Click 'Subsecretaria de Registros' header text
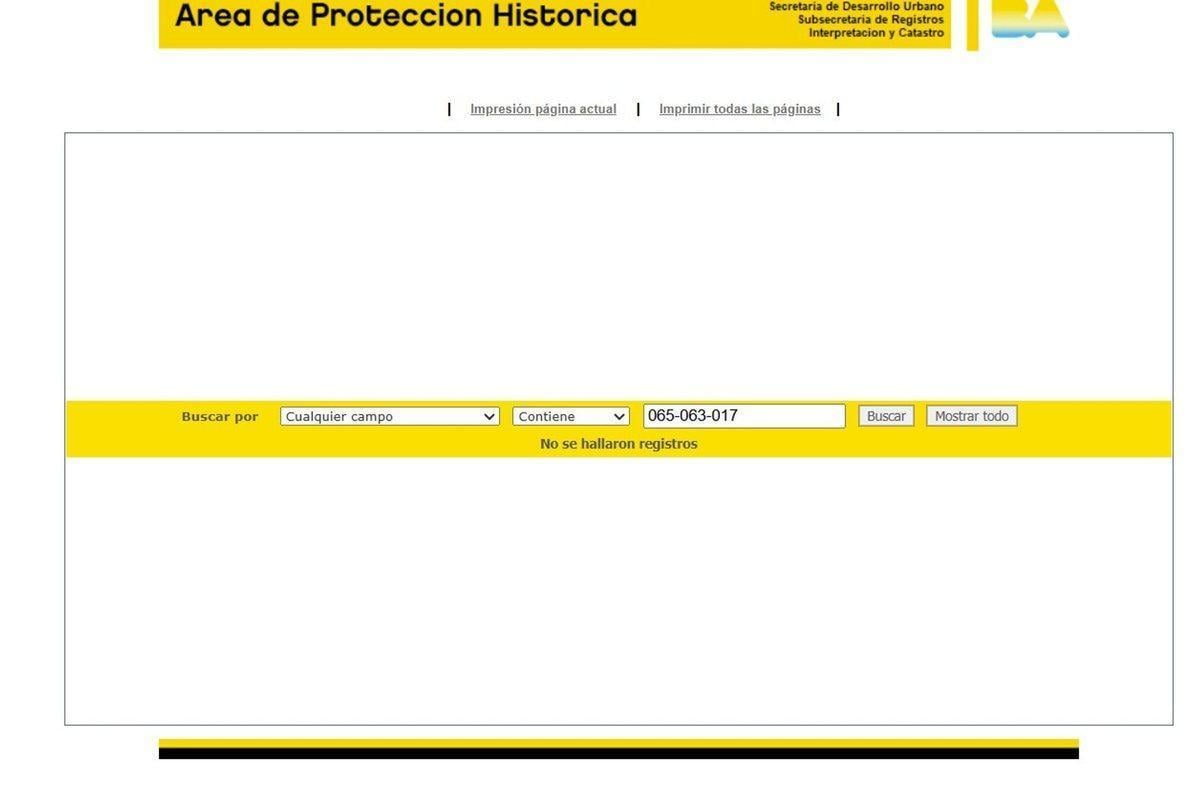The image size is (1200, 786). [870, 19]
